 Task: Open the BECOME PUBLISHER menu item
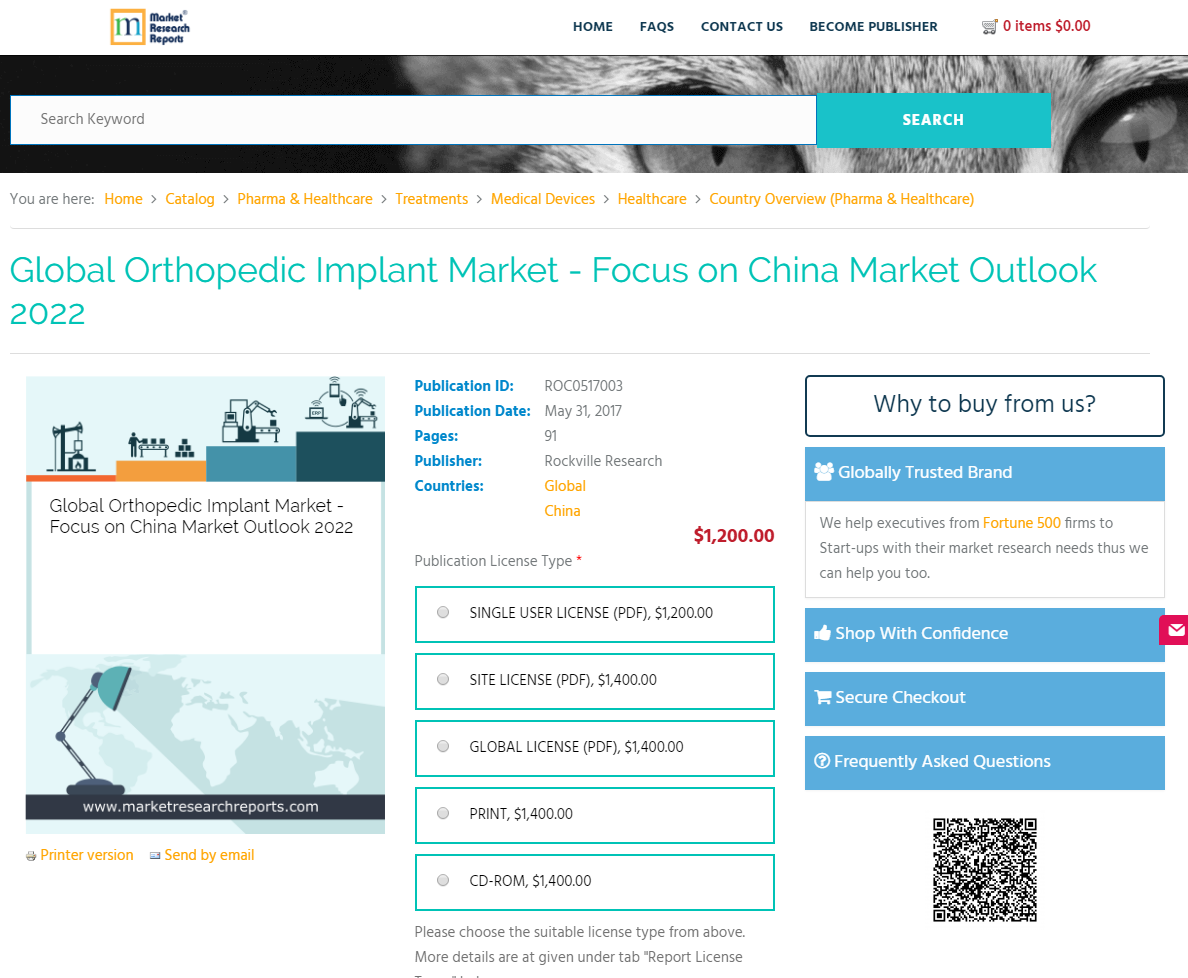pos(873,27)
